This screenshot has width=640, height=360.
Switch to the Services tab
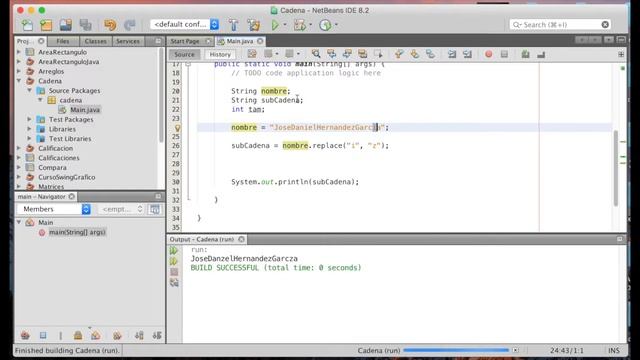coord(128,41)
